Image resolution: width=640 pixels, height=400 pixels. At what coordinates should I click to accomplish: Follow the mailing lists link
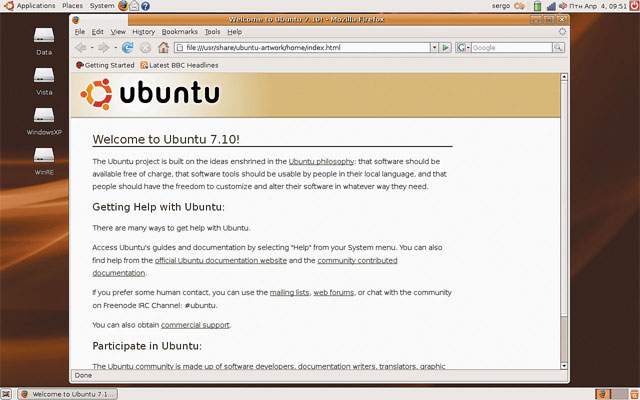pyautogui.click(x=289, y=293)
